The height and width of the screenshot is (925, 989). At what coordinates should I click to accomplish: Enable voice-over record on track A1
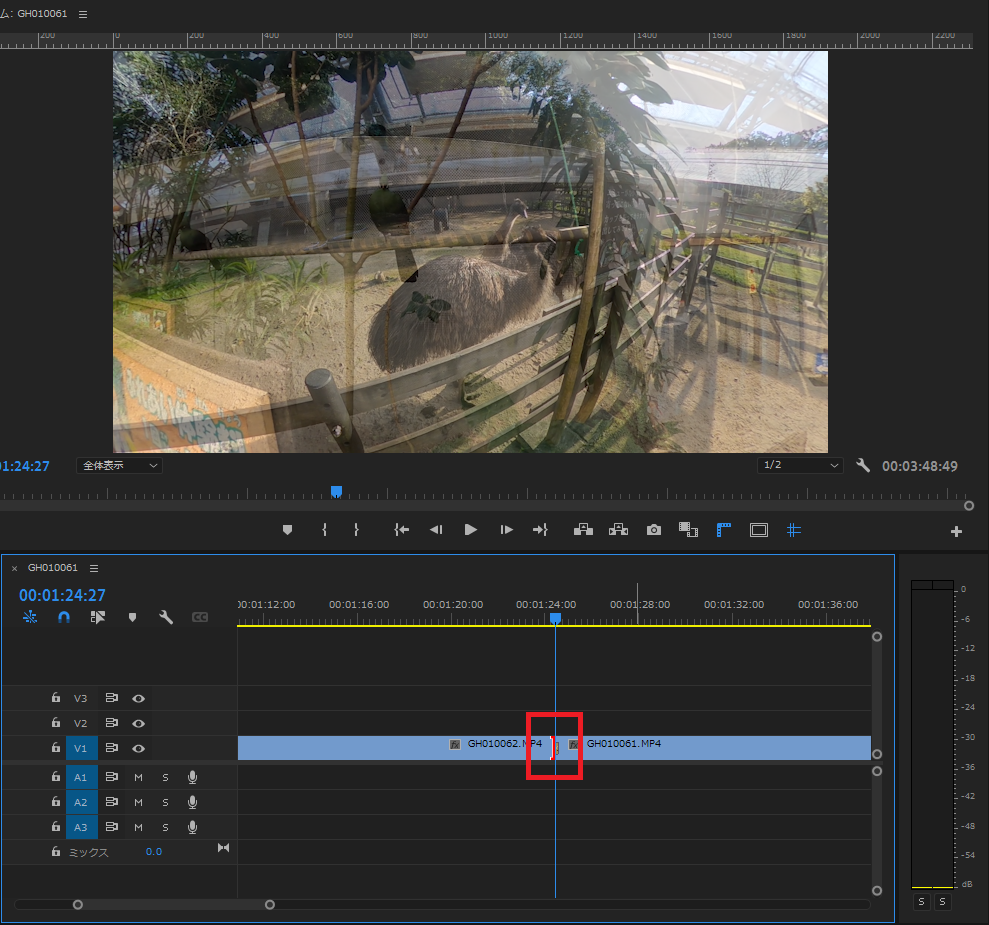(192, 777)
